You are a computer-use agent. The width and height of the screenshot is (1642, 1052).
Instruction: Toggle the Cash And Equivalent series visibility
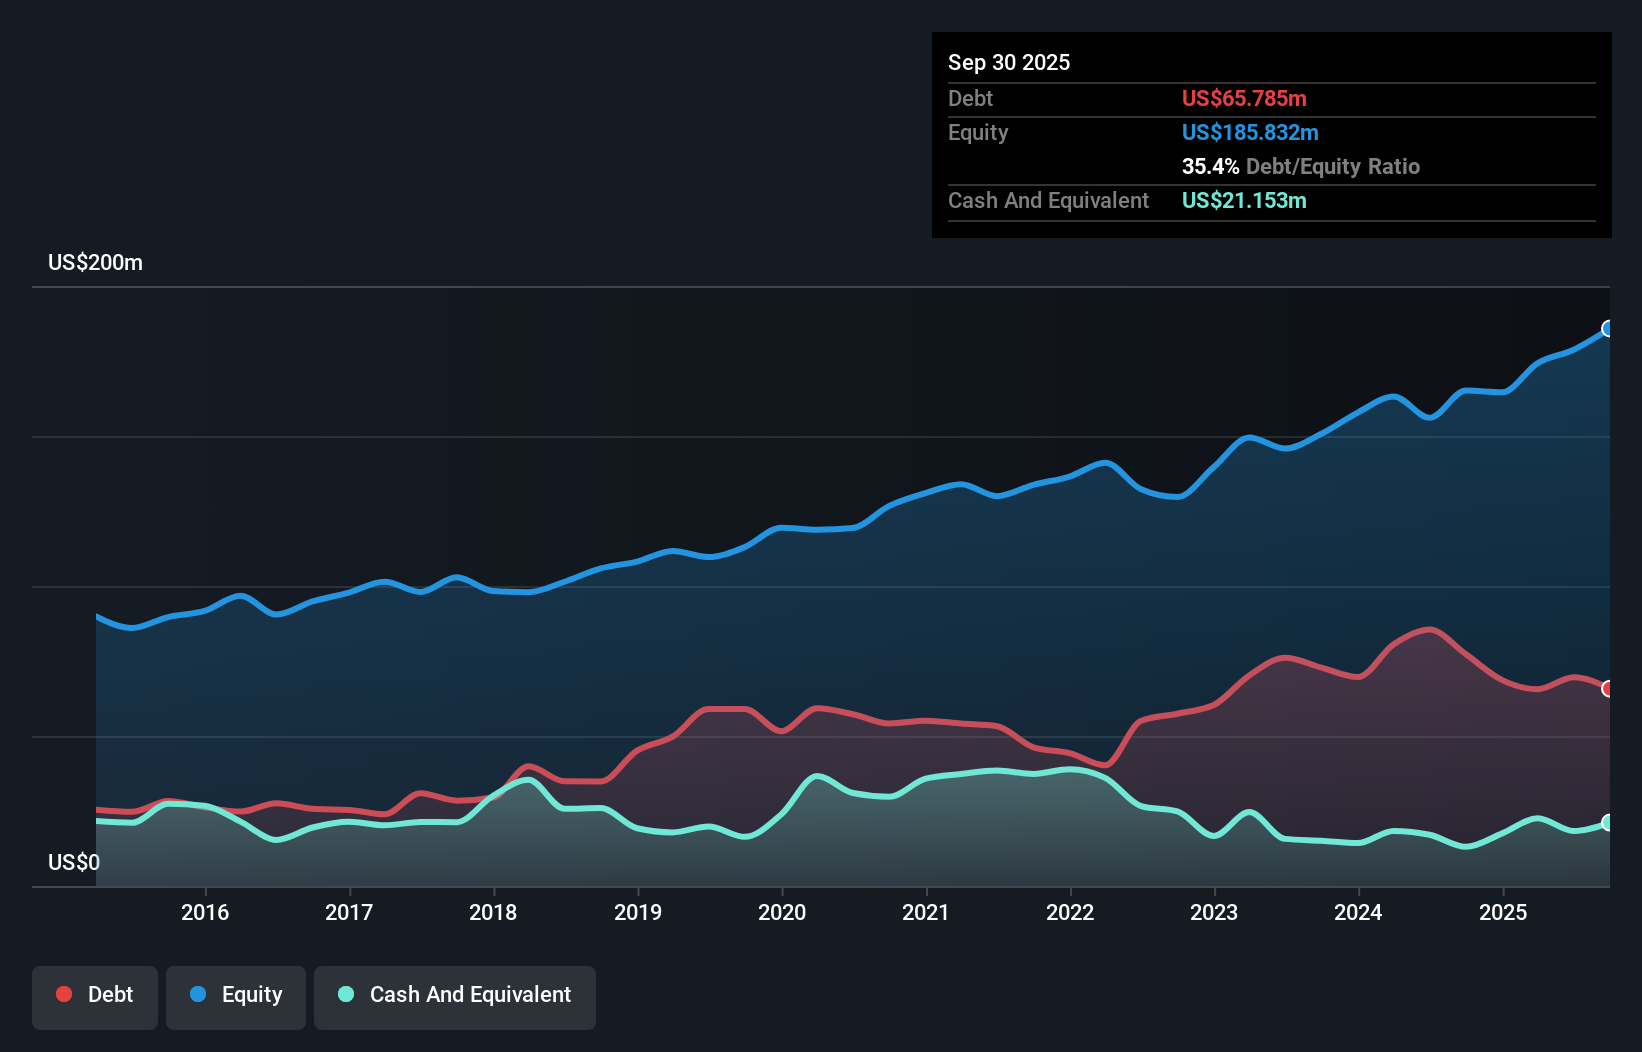coord(454,994)
